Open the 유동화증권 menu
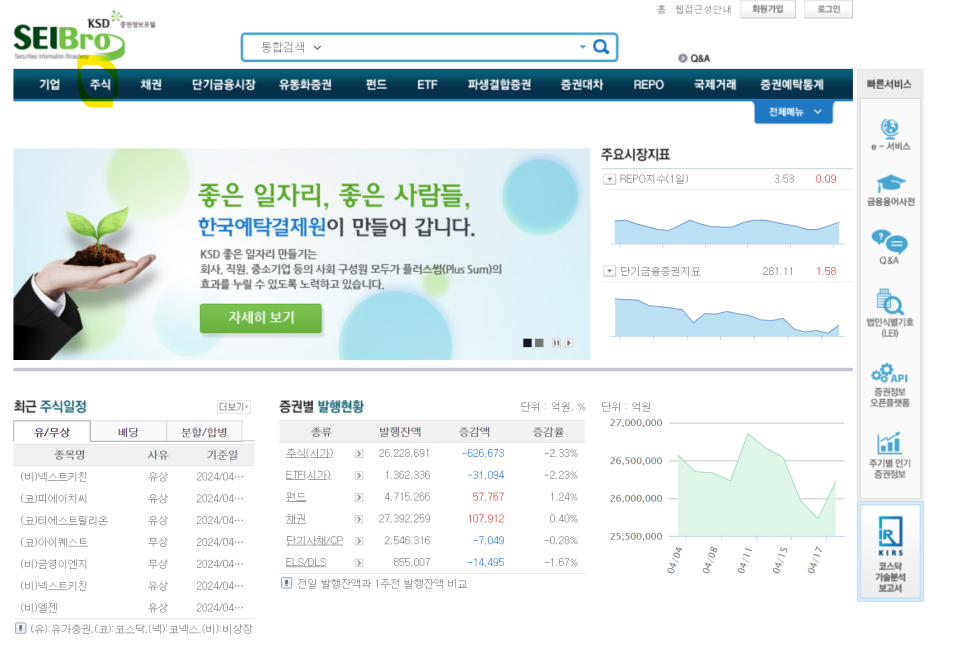This screenshot has width=966, height=650. point(305,84)
